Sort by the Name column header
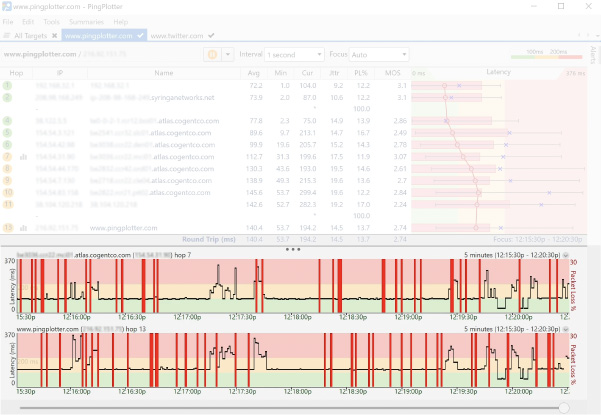The image size is (601, 415). 164,73
